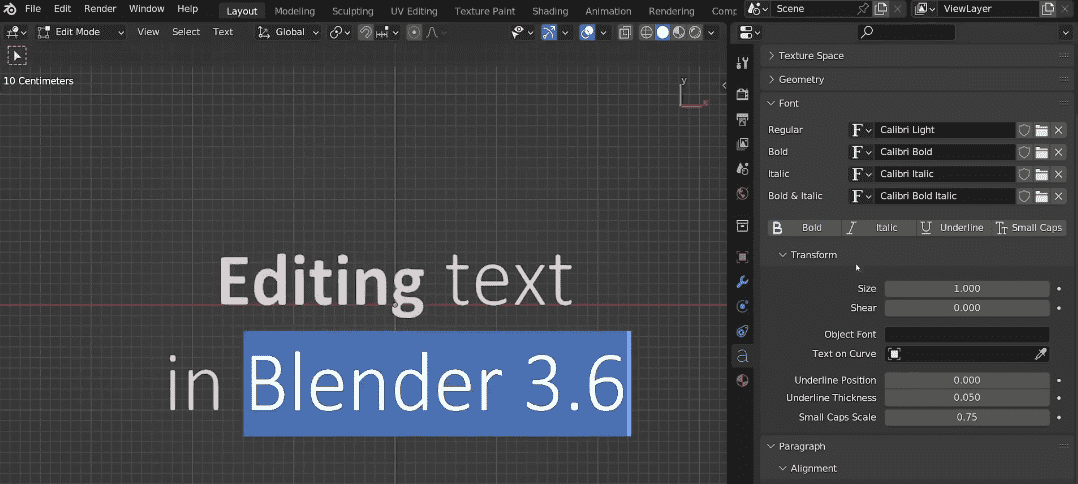Open the Modifiers properties tab (wrench icon)
1078x484 pixels.
coord(742,281)
